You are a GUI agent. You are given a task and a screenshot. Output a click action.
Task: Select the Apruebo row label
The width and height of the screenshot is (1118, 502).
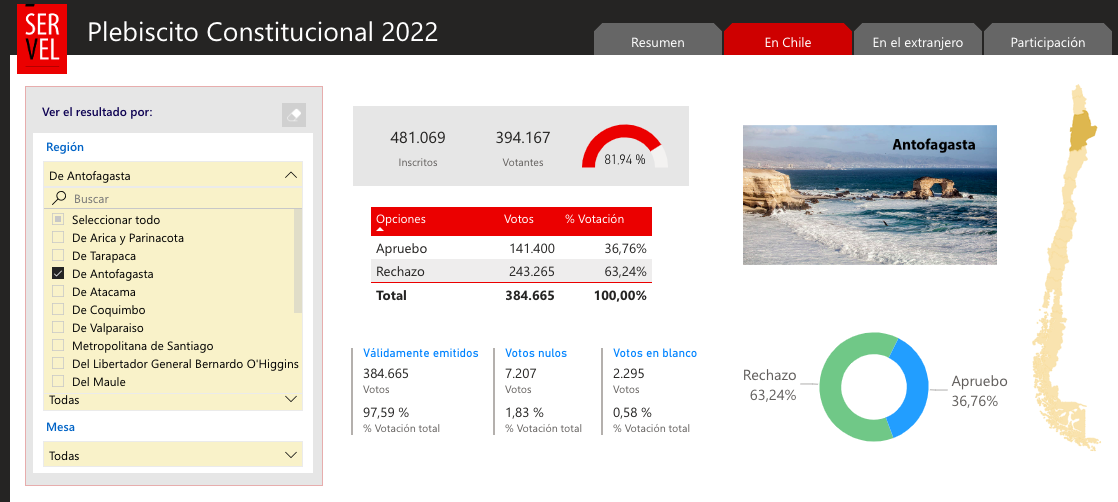(401, 249)
